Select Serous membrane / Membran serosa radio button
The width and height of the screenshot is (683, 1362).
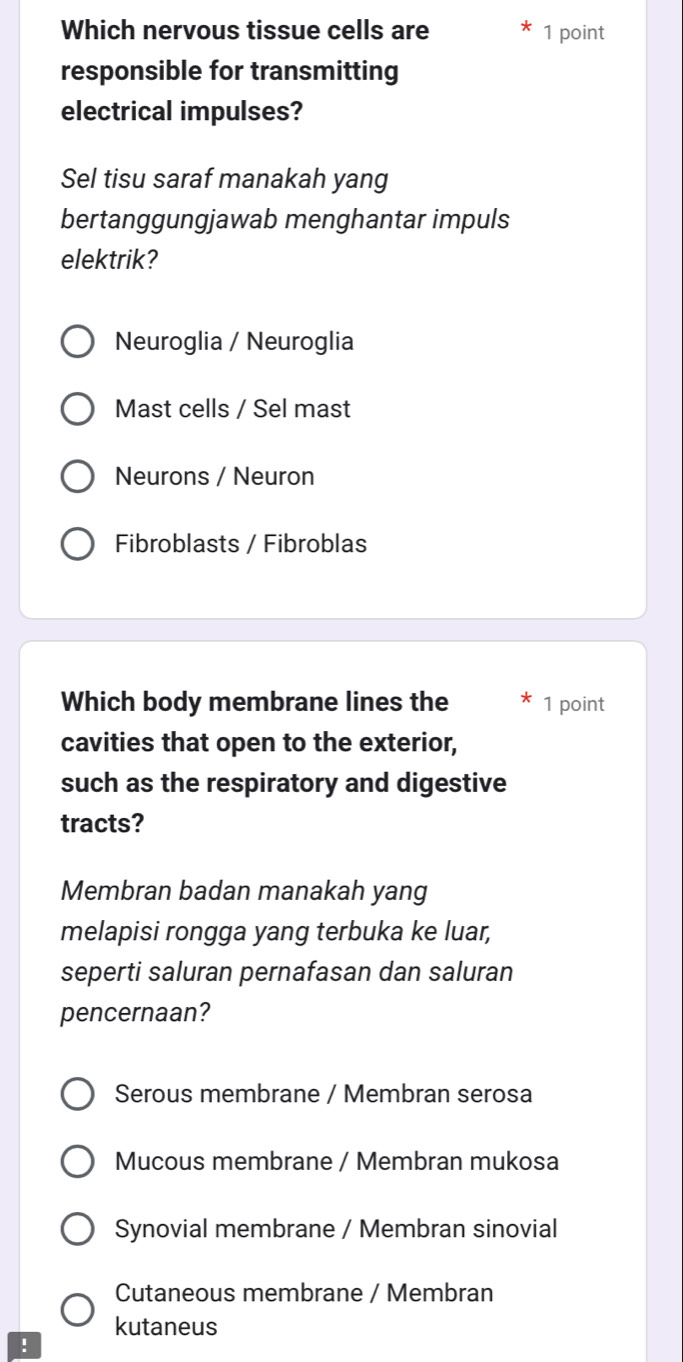[x=78, y=1094]
